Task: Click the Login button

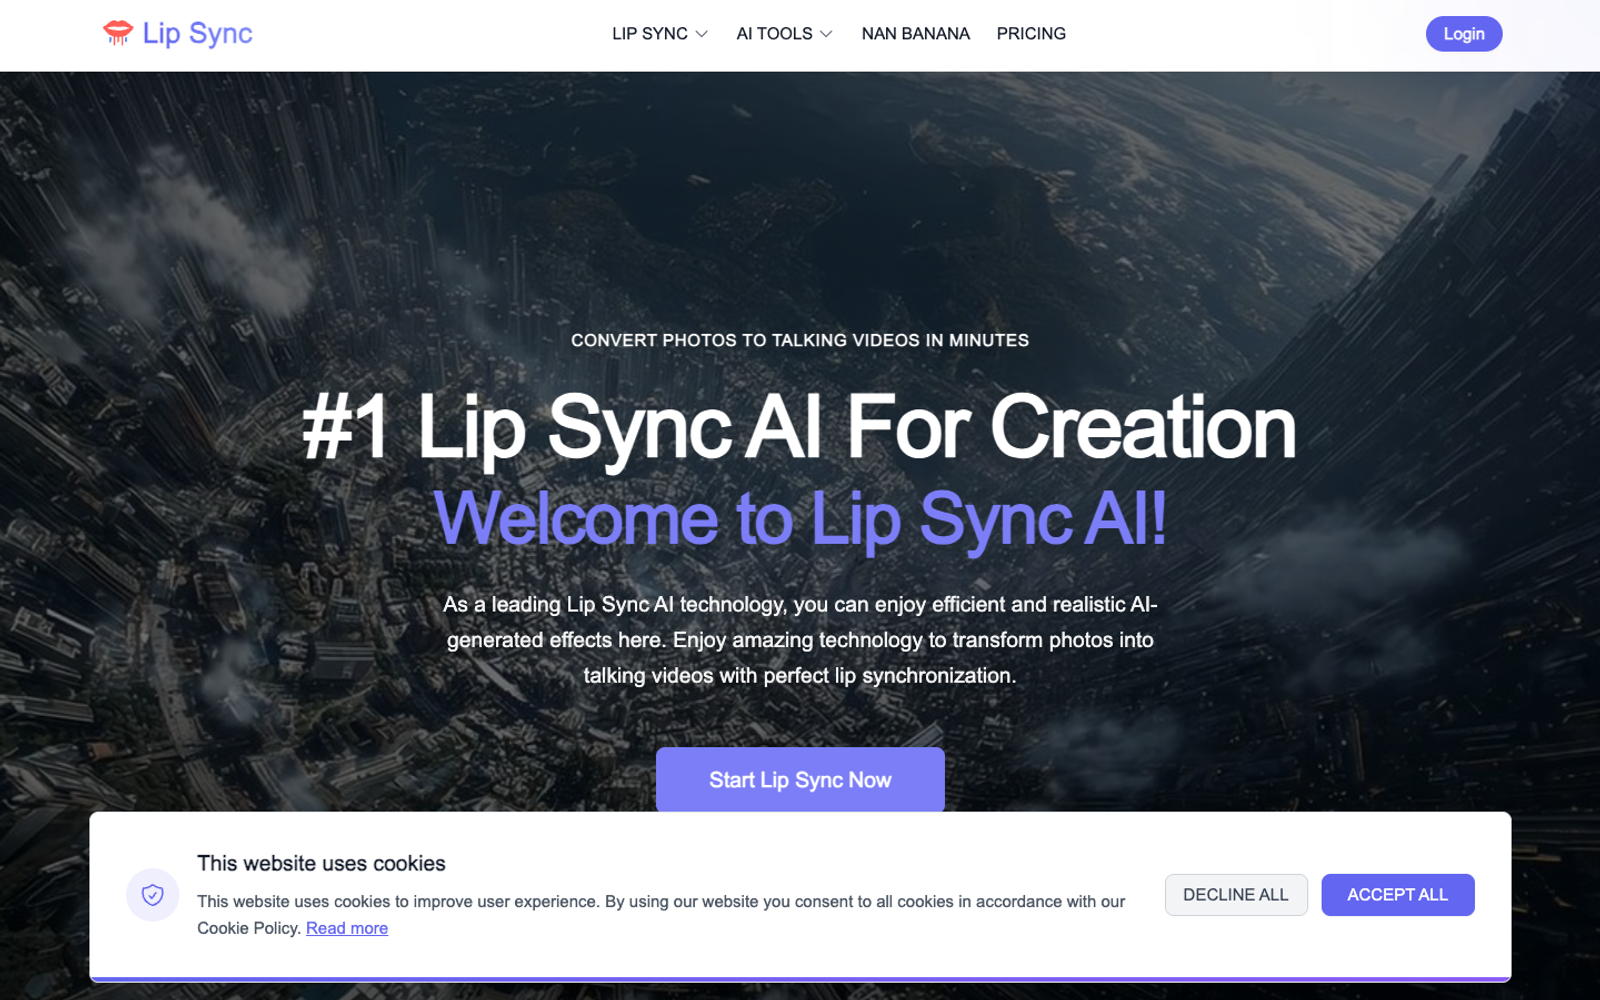Action: click(1464, 34)
